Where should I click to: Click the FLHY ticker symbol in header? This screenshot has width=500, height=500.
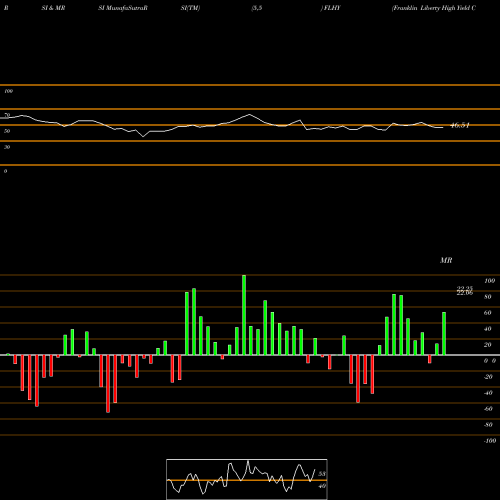pyautogui.click(x=332, y=8)
